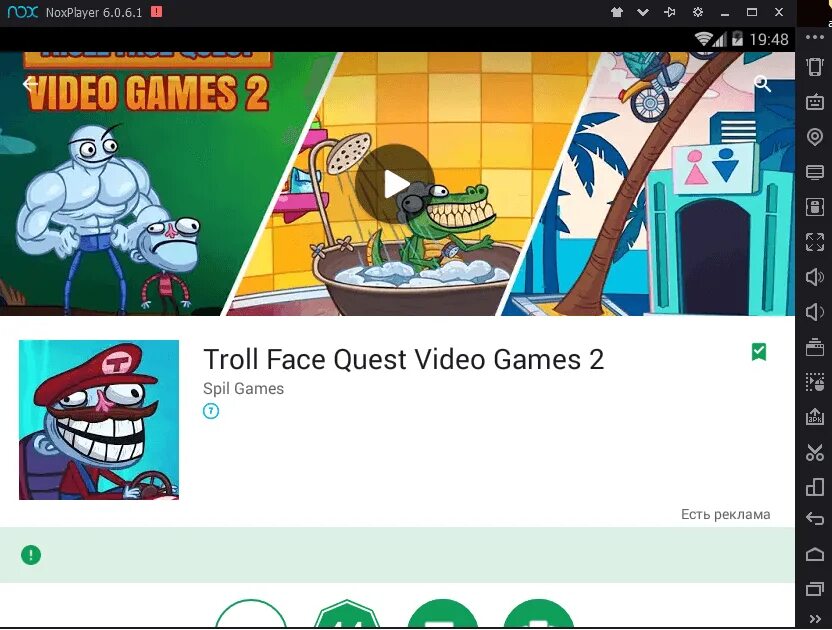Open keyboard control mapping sidebar icon

814,102
